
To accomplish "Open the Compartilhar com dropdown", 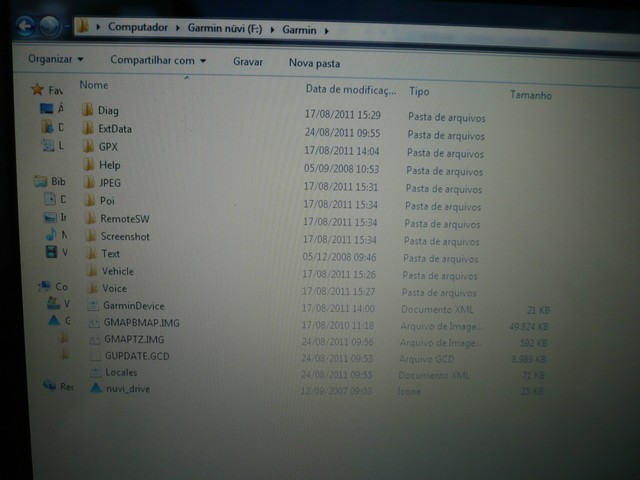I will 158,60.
